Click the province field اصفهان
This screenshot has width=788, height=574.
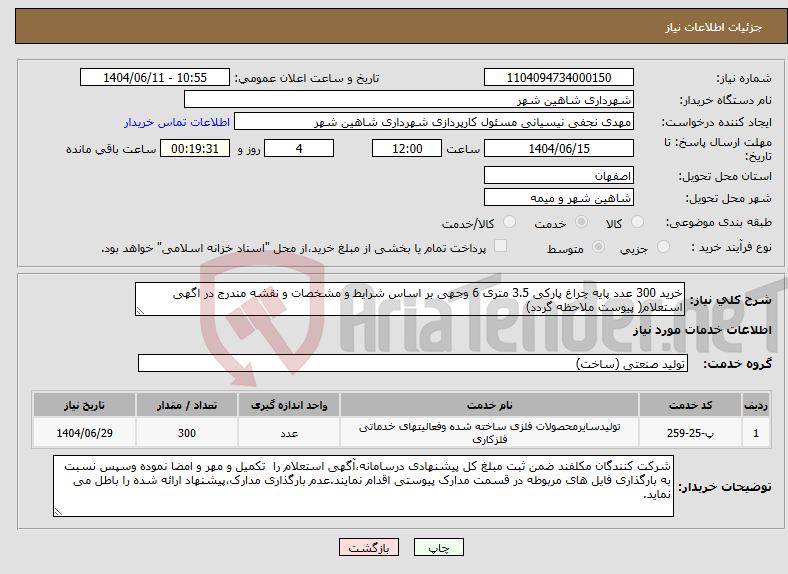(559, 175)
